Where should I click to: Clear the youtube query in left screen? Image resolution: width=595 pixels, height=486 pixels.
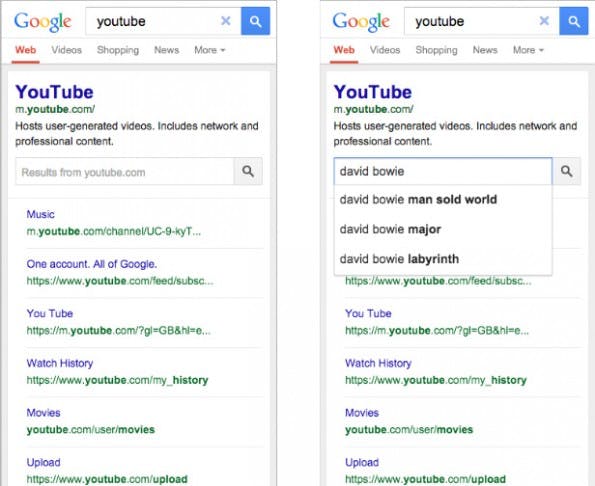coord(226,20)
